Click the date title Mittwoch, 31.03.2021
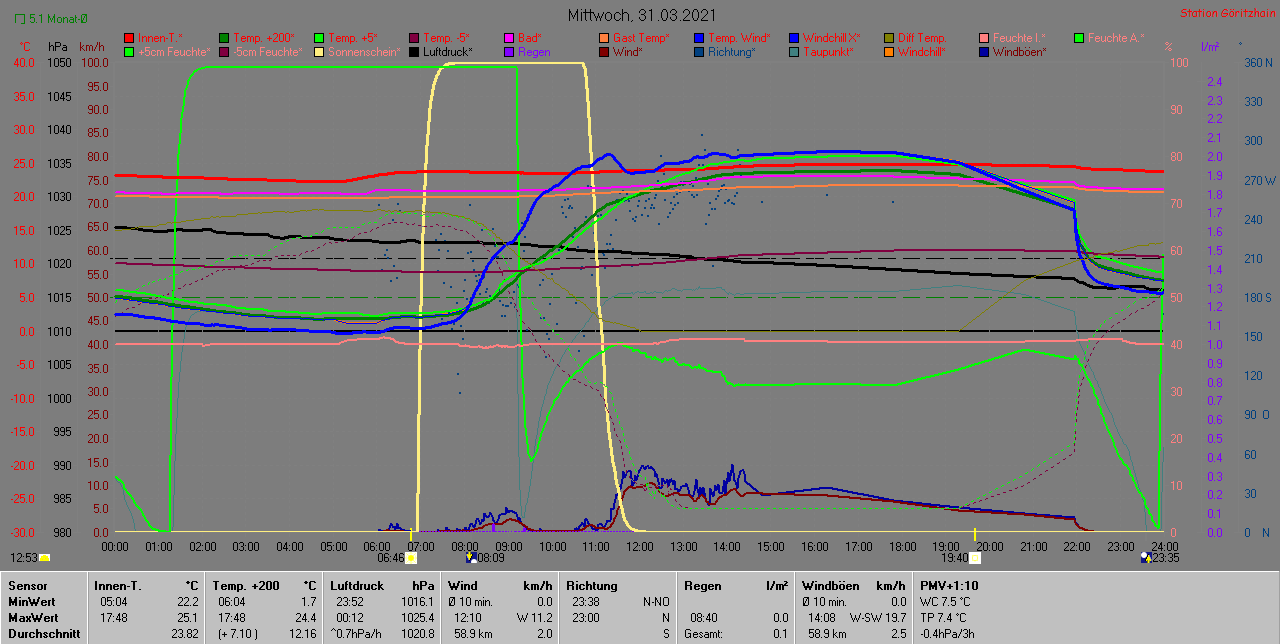The width and height of the screenshot is (1280, 644). 639,15
